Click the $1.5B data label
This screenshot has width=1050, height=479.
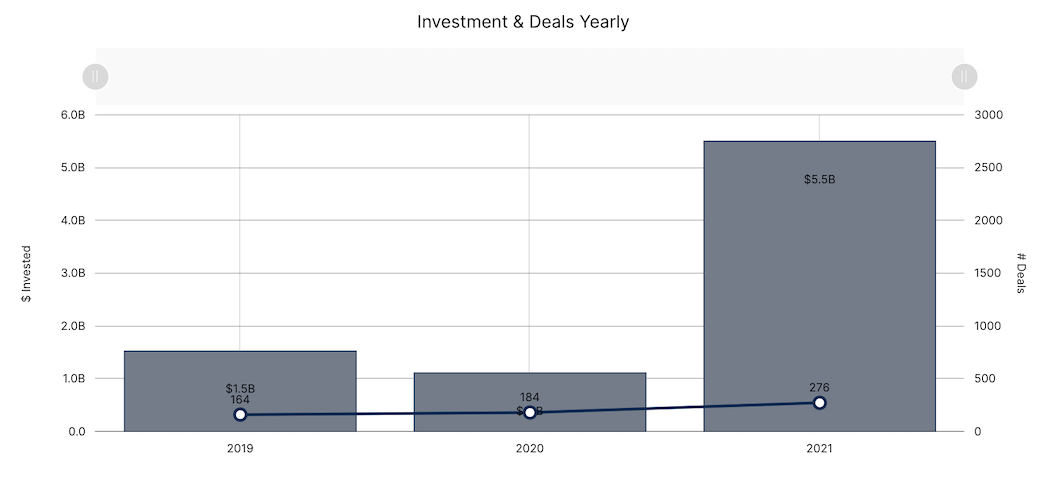(x=240, y=387)
